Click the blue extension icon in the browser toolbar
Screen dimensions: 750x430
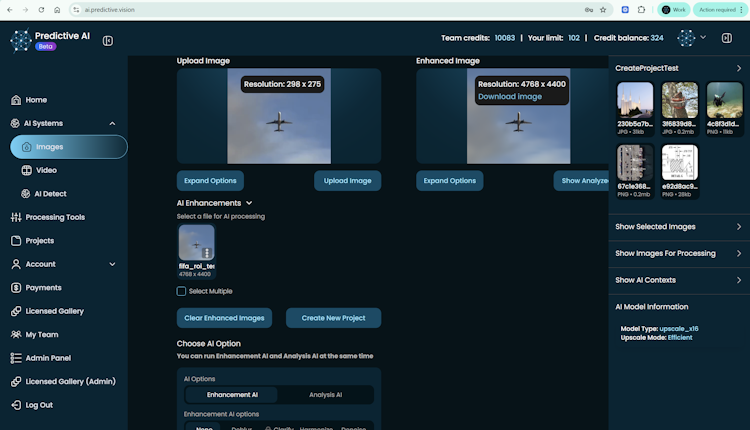pos(625,10)
